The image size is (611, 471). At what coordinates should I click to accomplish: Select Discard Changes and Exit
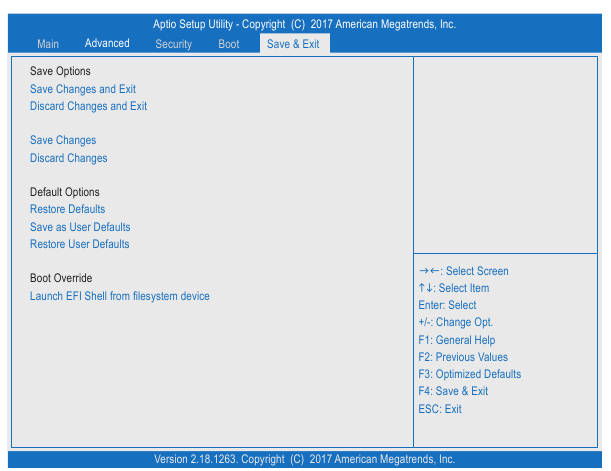(88, 106)
